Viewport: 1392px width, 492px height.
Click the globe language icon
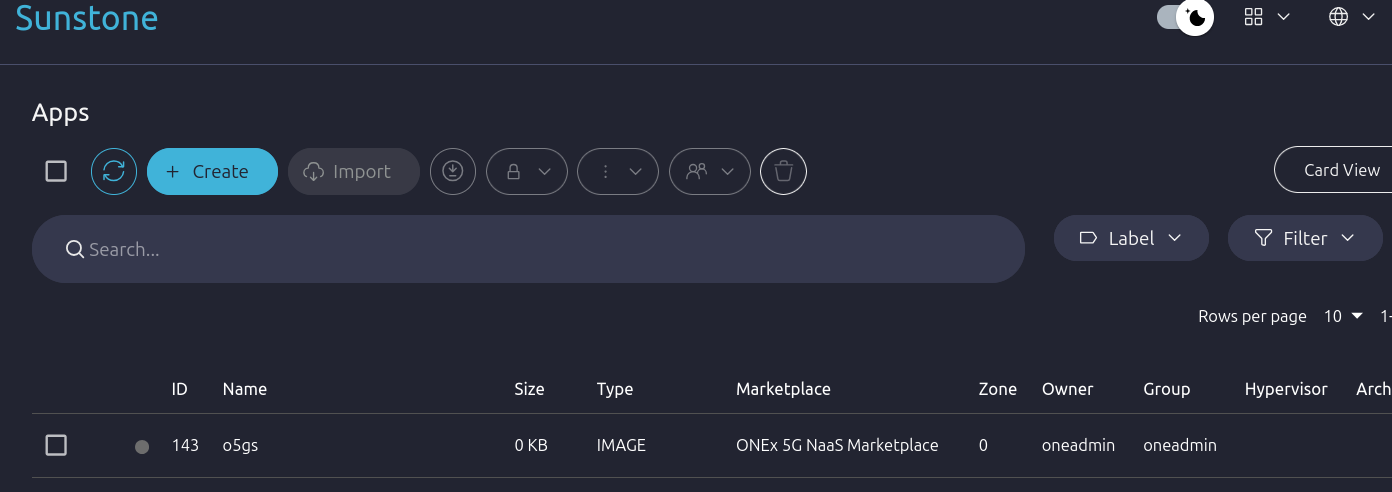(1339, 17)
